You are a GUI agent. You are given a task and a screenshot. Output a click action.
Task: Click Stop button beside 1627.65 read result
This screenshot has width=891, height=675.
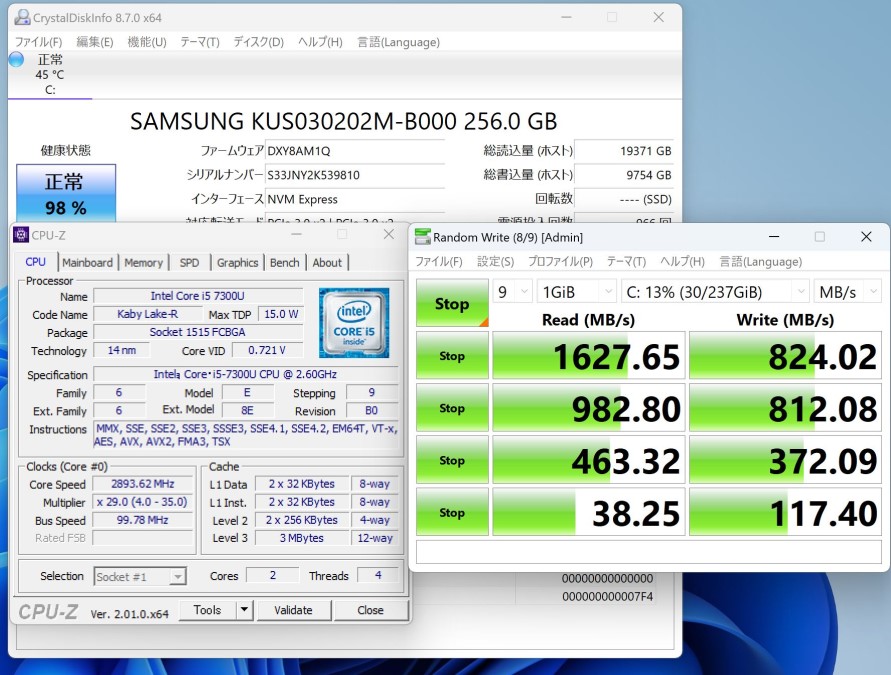tap(452, 356)
